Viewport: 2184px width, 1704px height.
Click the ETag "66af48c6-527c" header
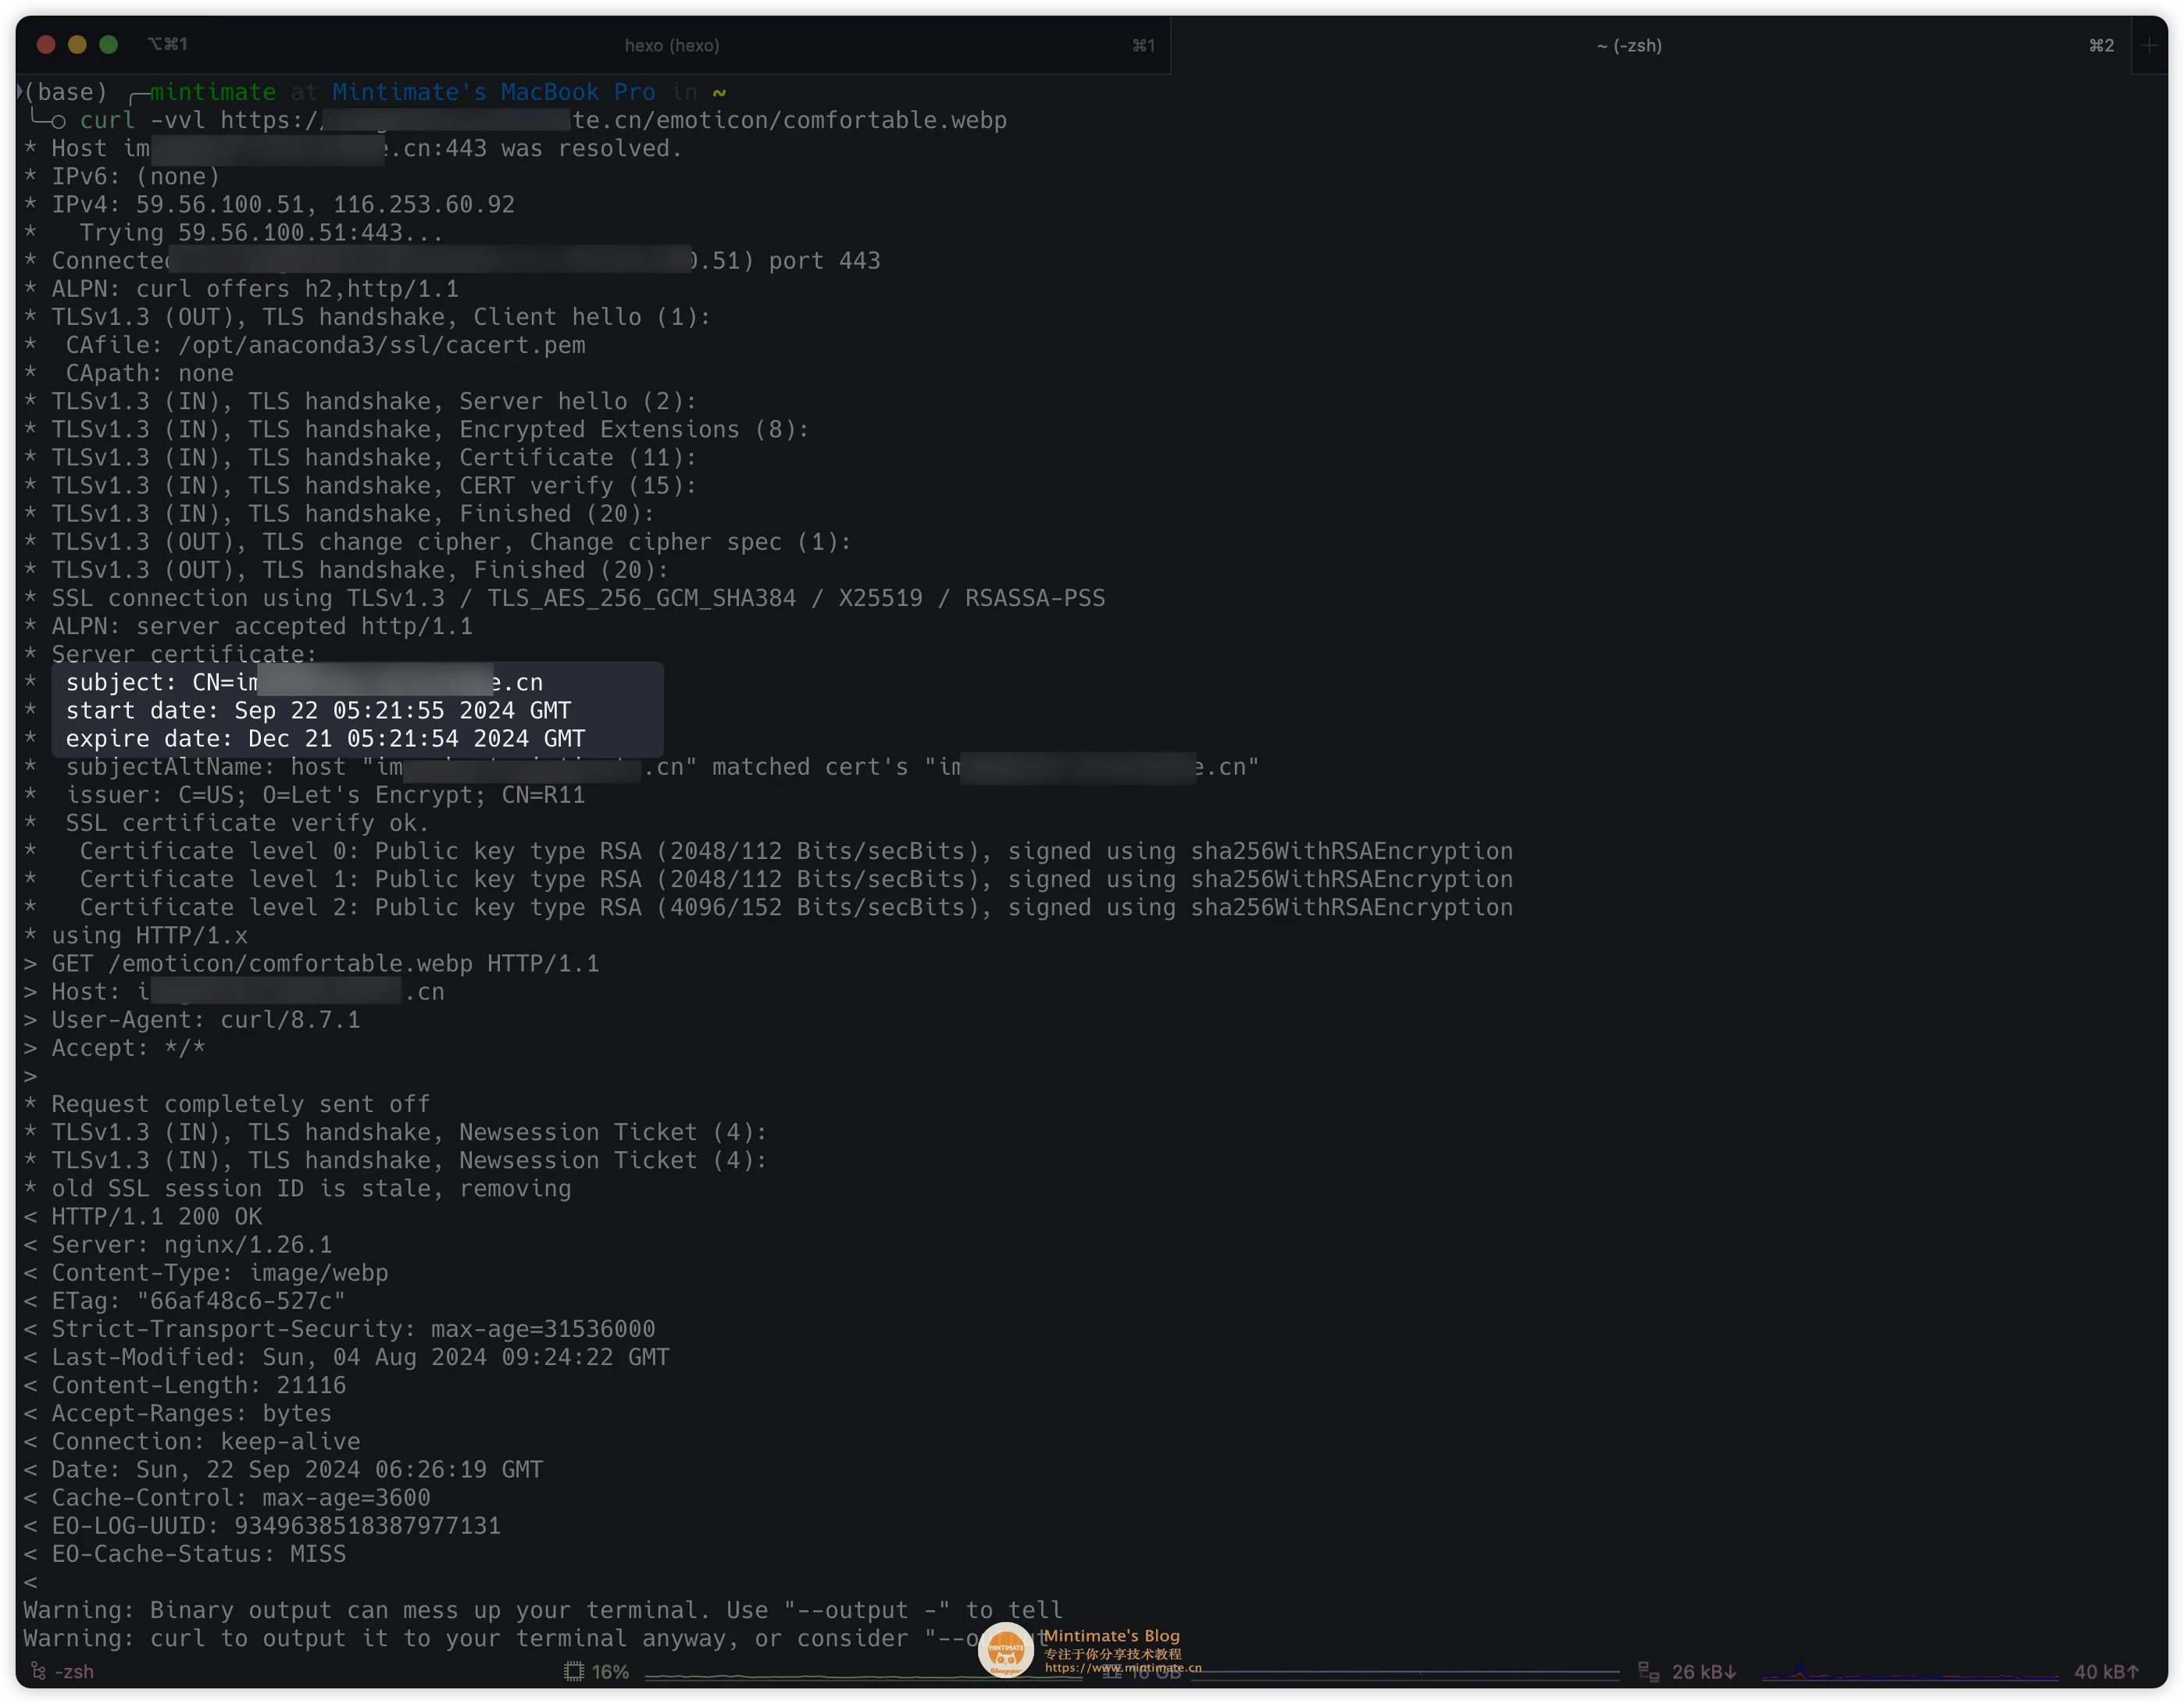coord(185,1301)
